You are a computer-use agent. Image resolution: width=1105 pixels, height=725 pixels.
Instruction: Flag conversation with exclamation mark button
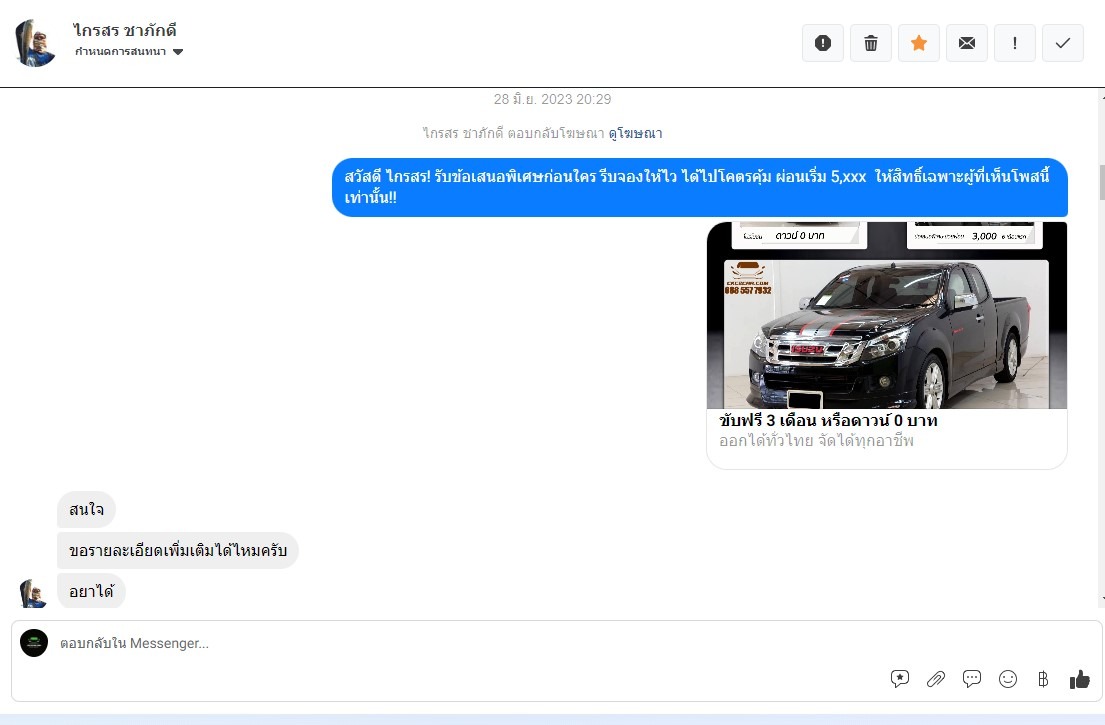(1015, 43)
